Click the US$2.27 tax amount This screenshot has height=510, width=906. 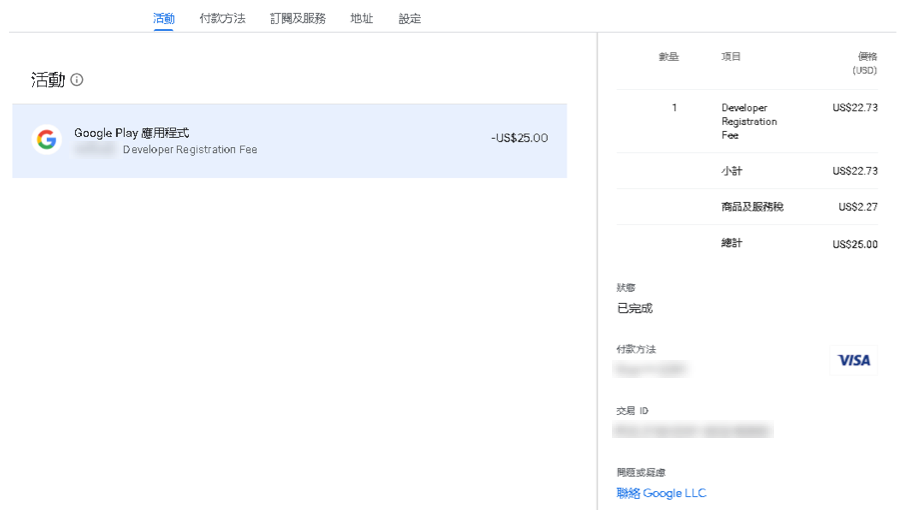(x=858, y=207)
